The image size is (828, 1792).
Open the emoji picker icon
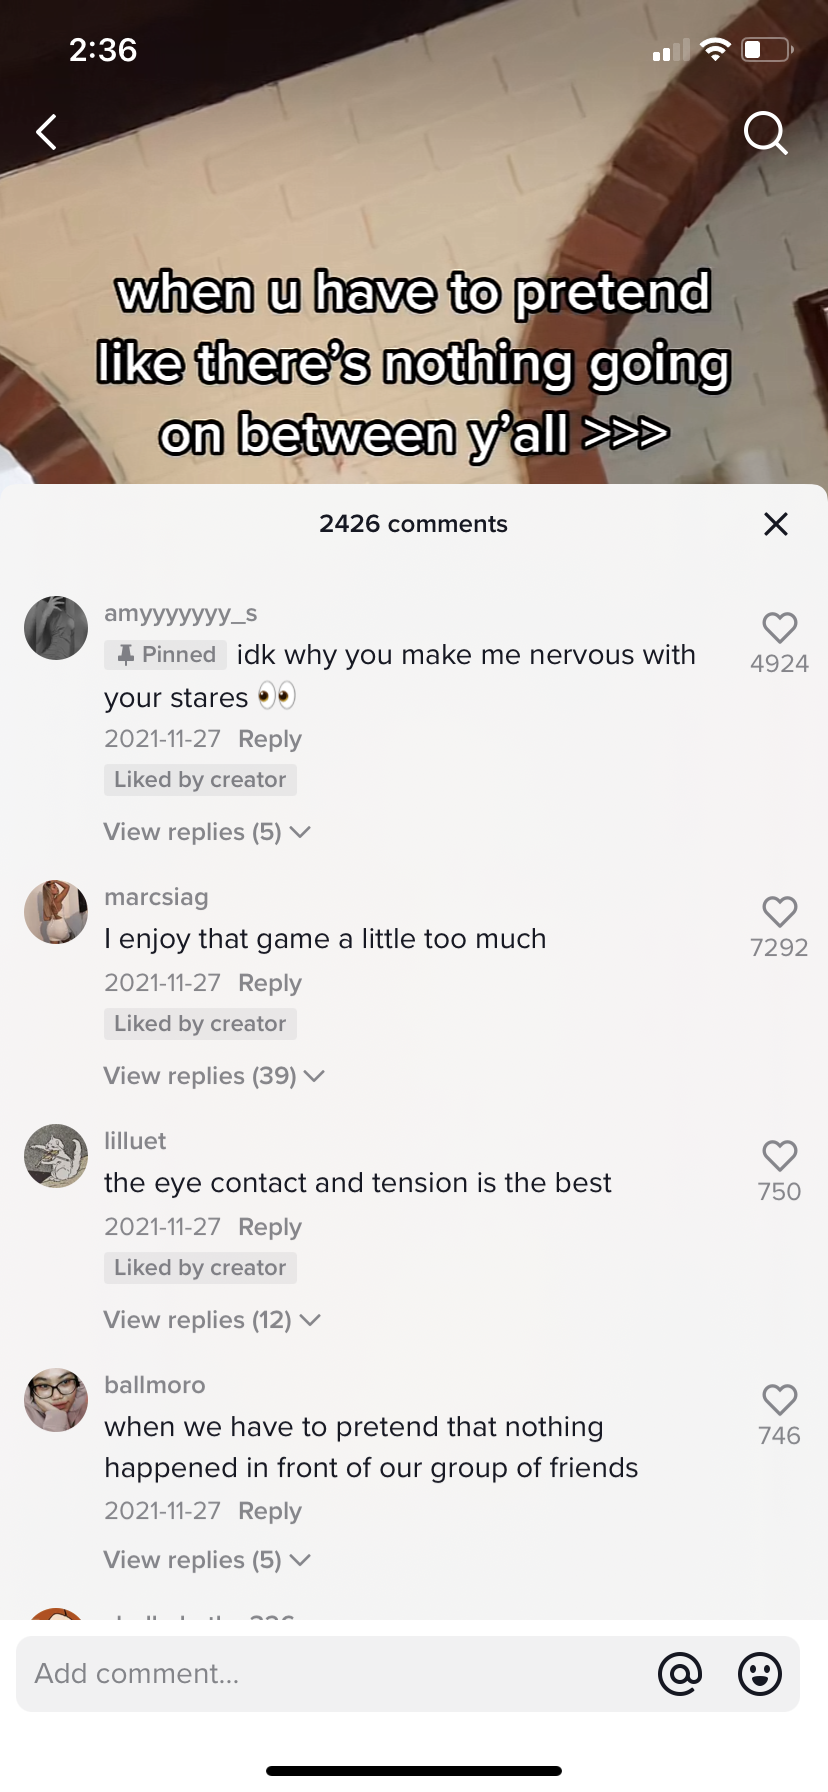pyautogui.click(x=760, y=1674)
